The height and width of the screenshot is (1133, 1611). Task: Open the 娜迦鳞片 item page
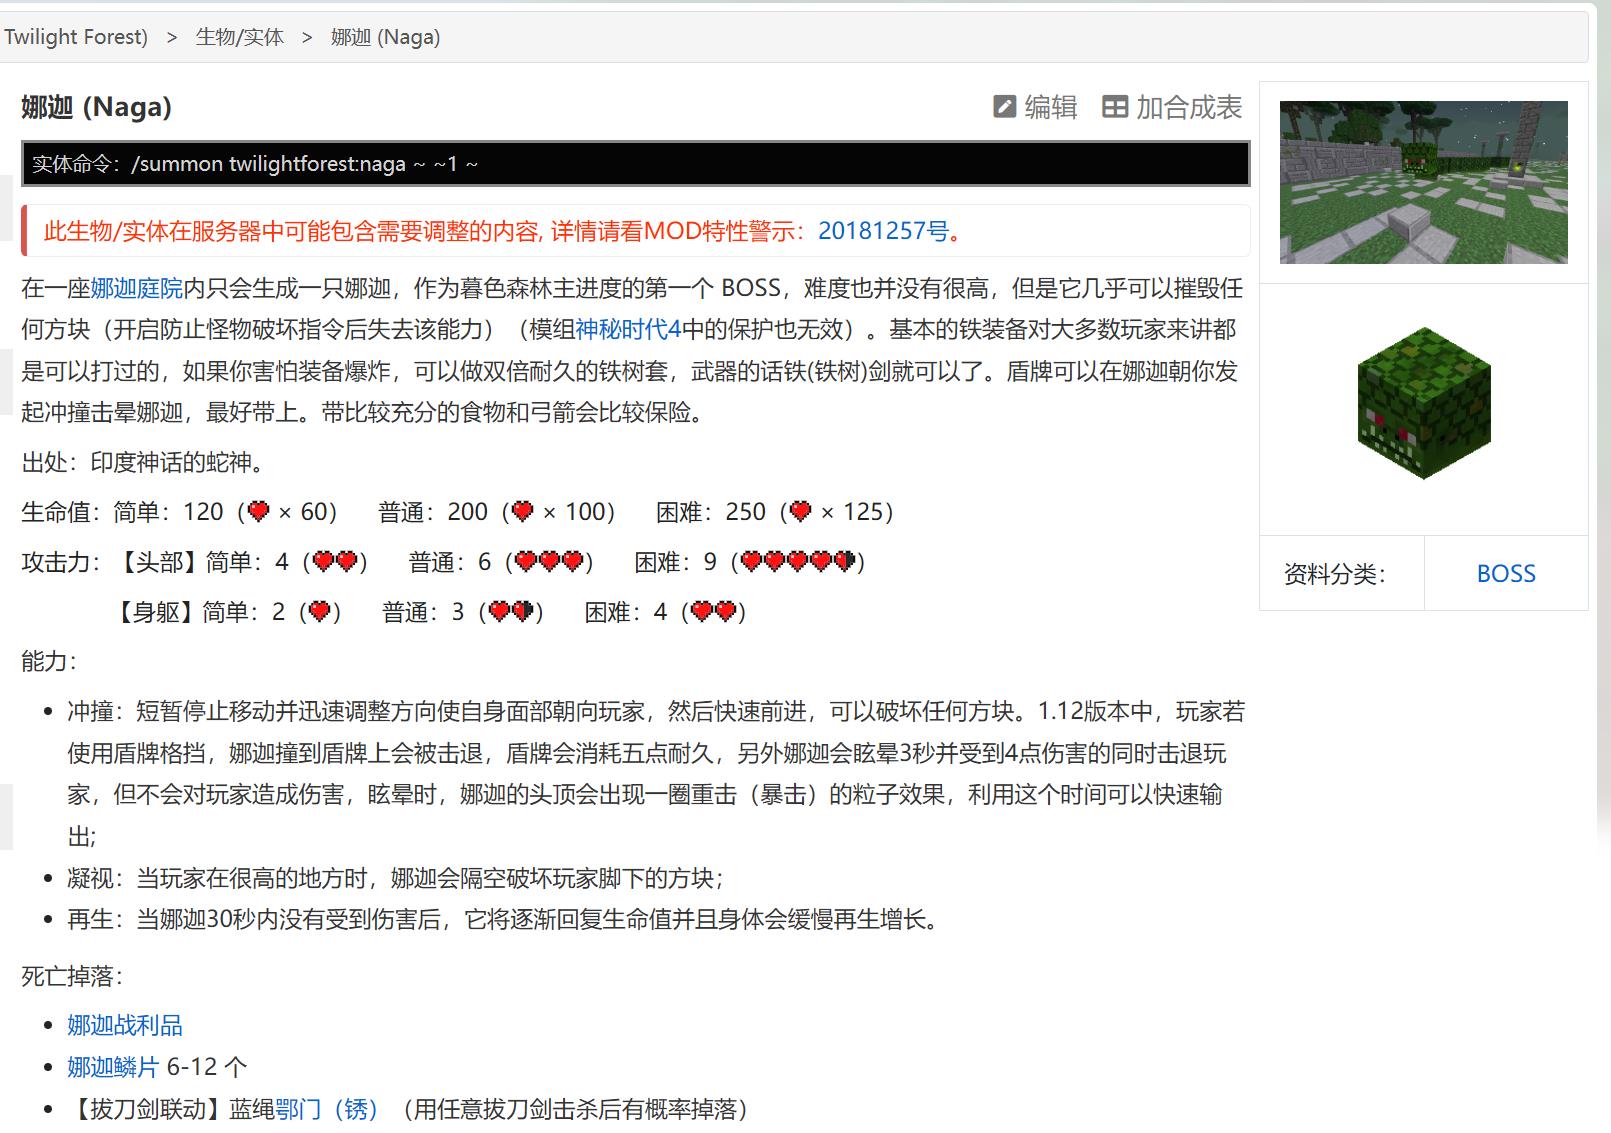coord(113,1067)
